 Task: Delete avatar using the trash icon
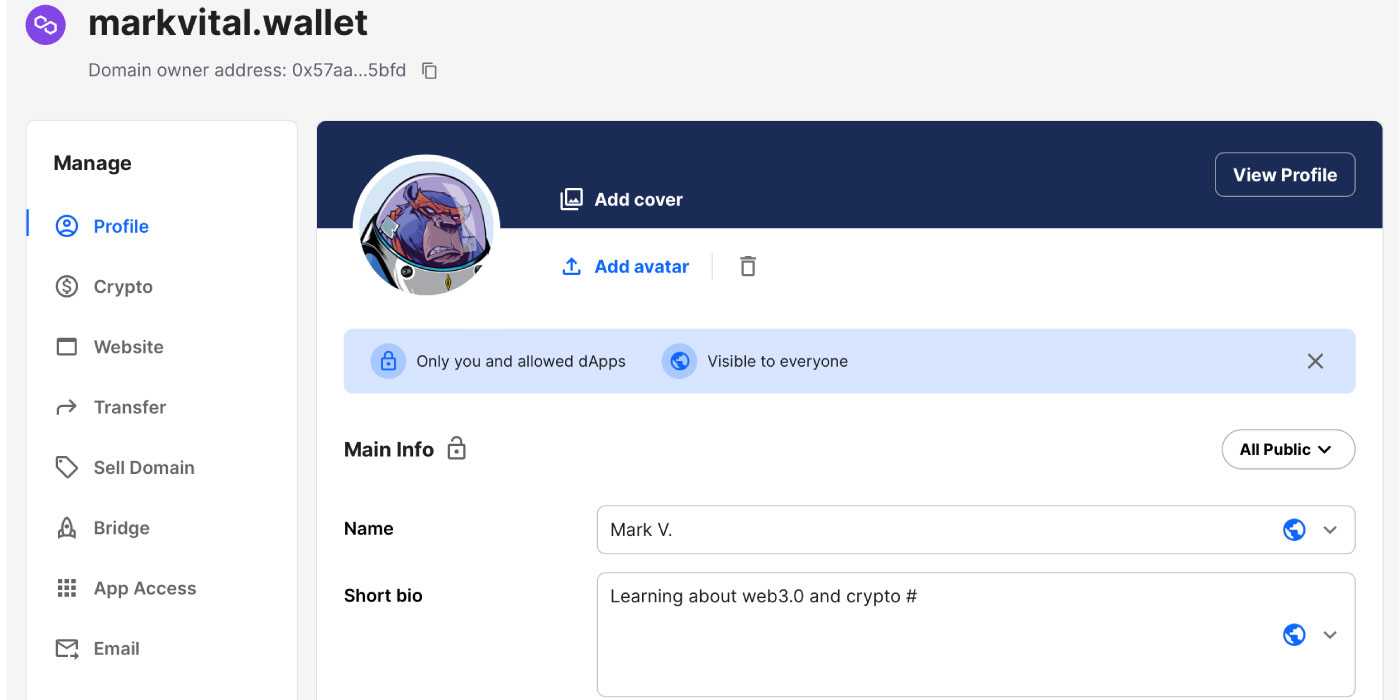(748, 266)
